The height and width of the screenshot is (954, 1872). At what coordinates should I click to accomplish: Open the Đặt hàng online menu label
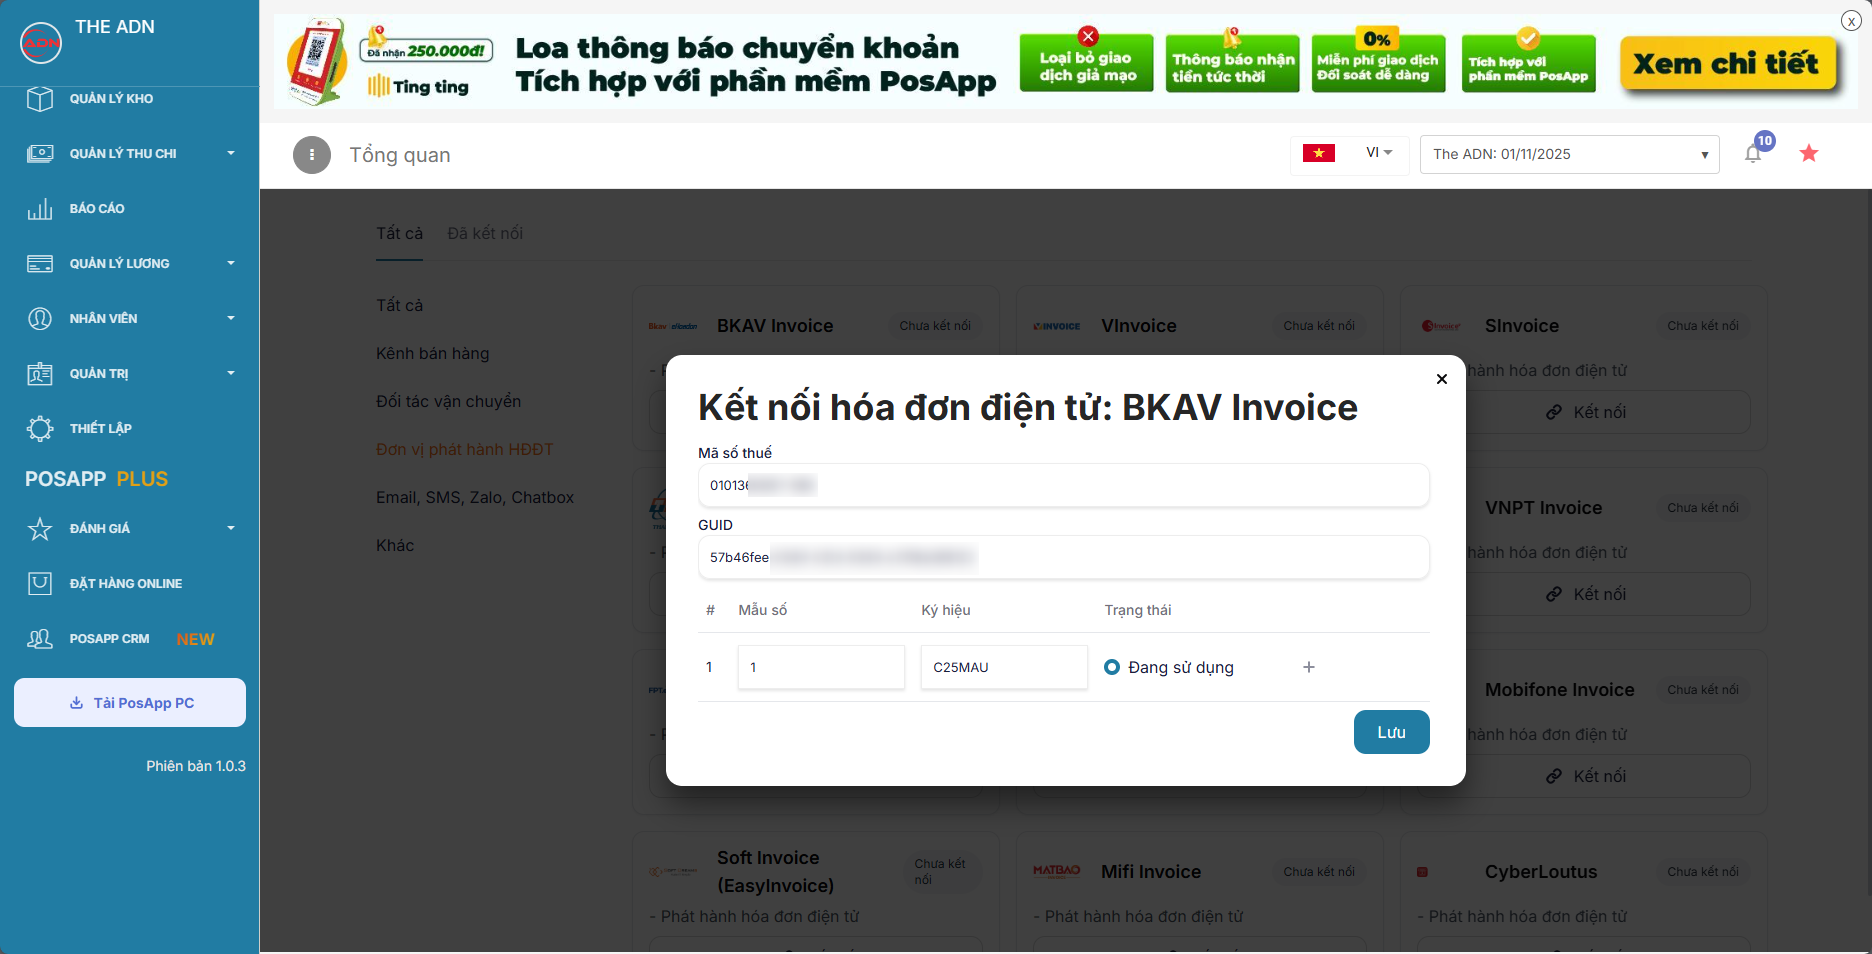[126, 584]
